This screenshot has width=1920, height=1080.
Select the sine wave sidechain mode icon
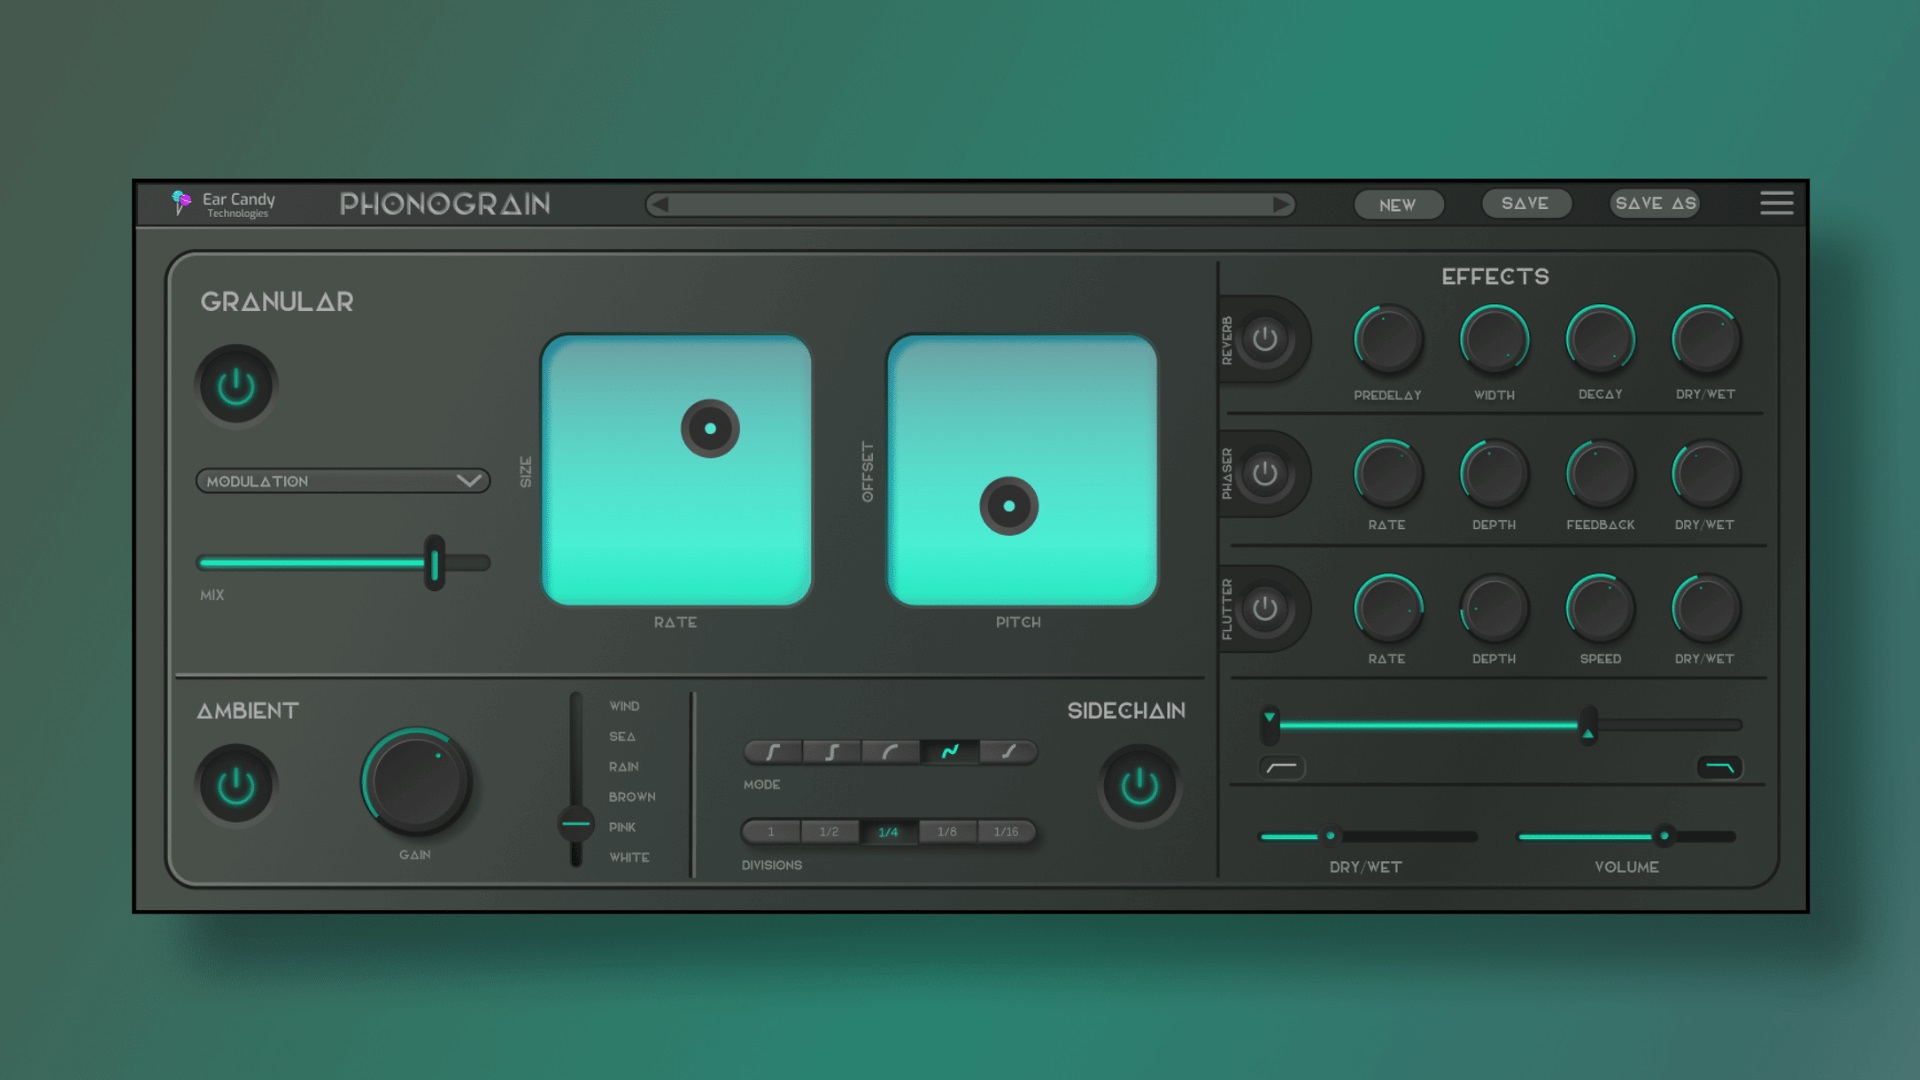pos(950,753)
